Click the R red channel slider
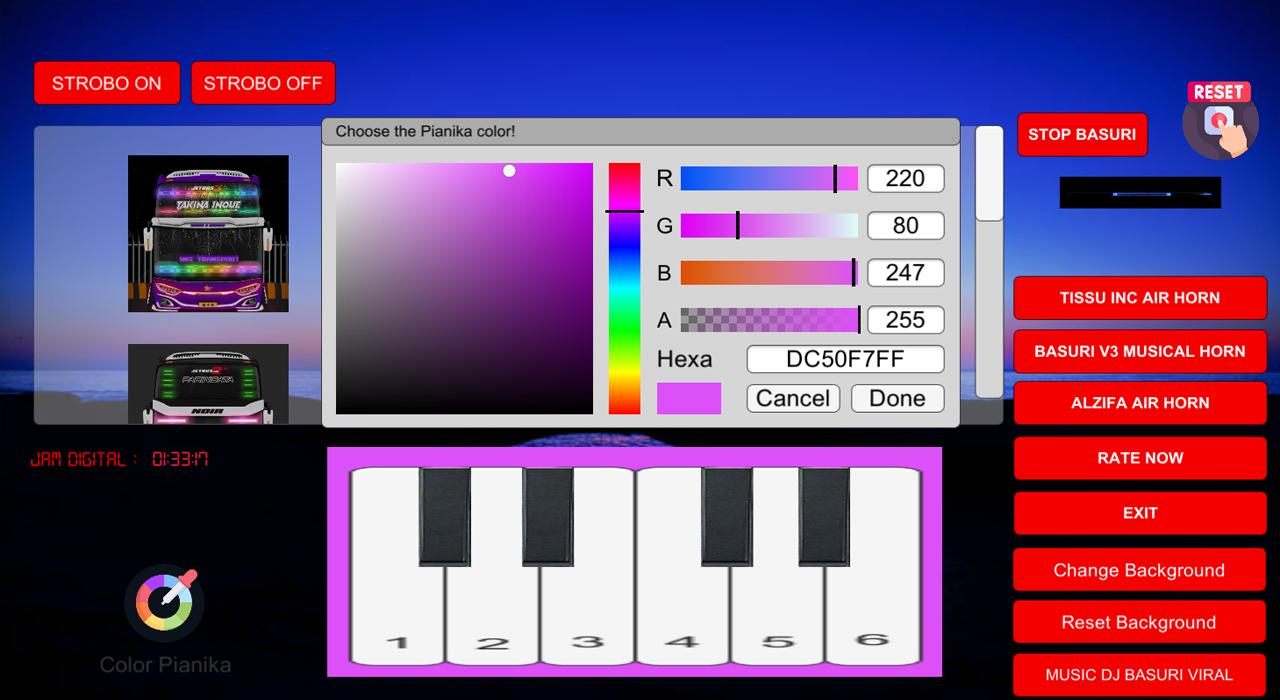This screenshot has height=700, width=1280. [769, 178]
